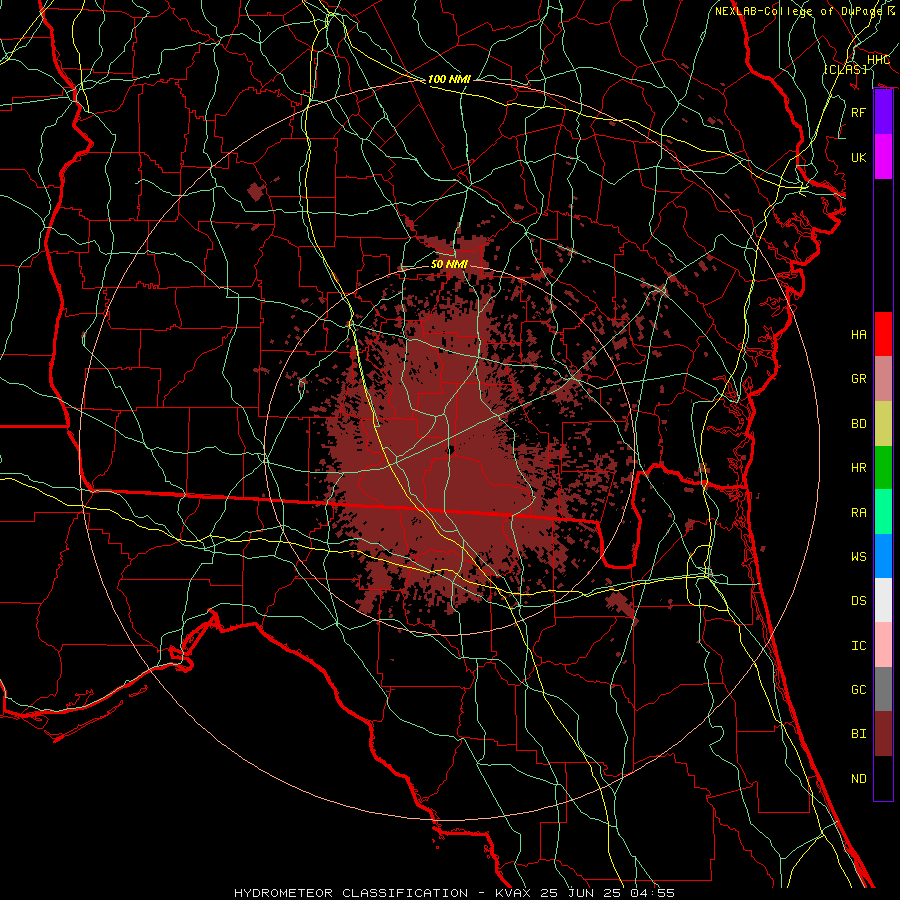Click the ND black legend swatch

(x=883, y=778)
